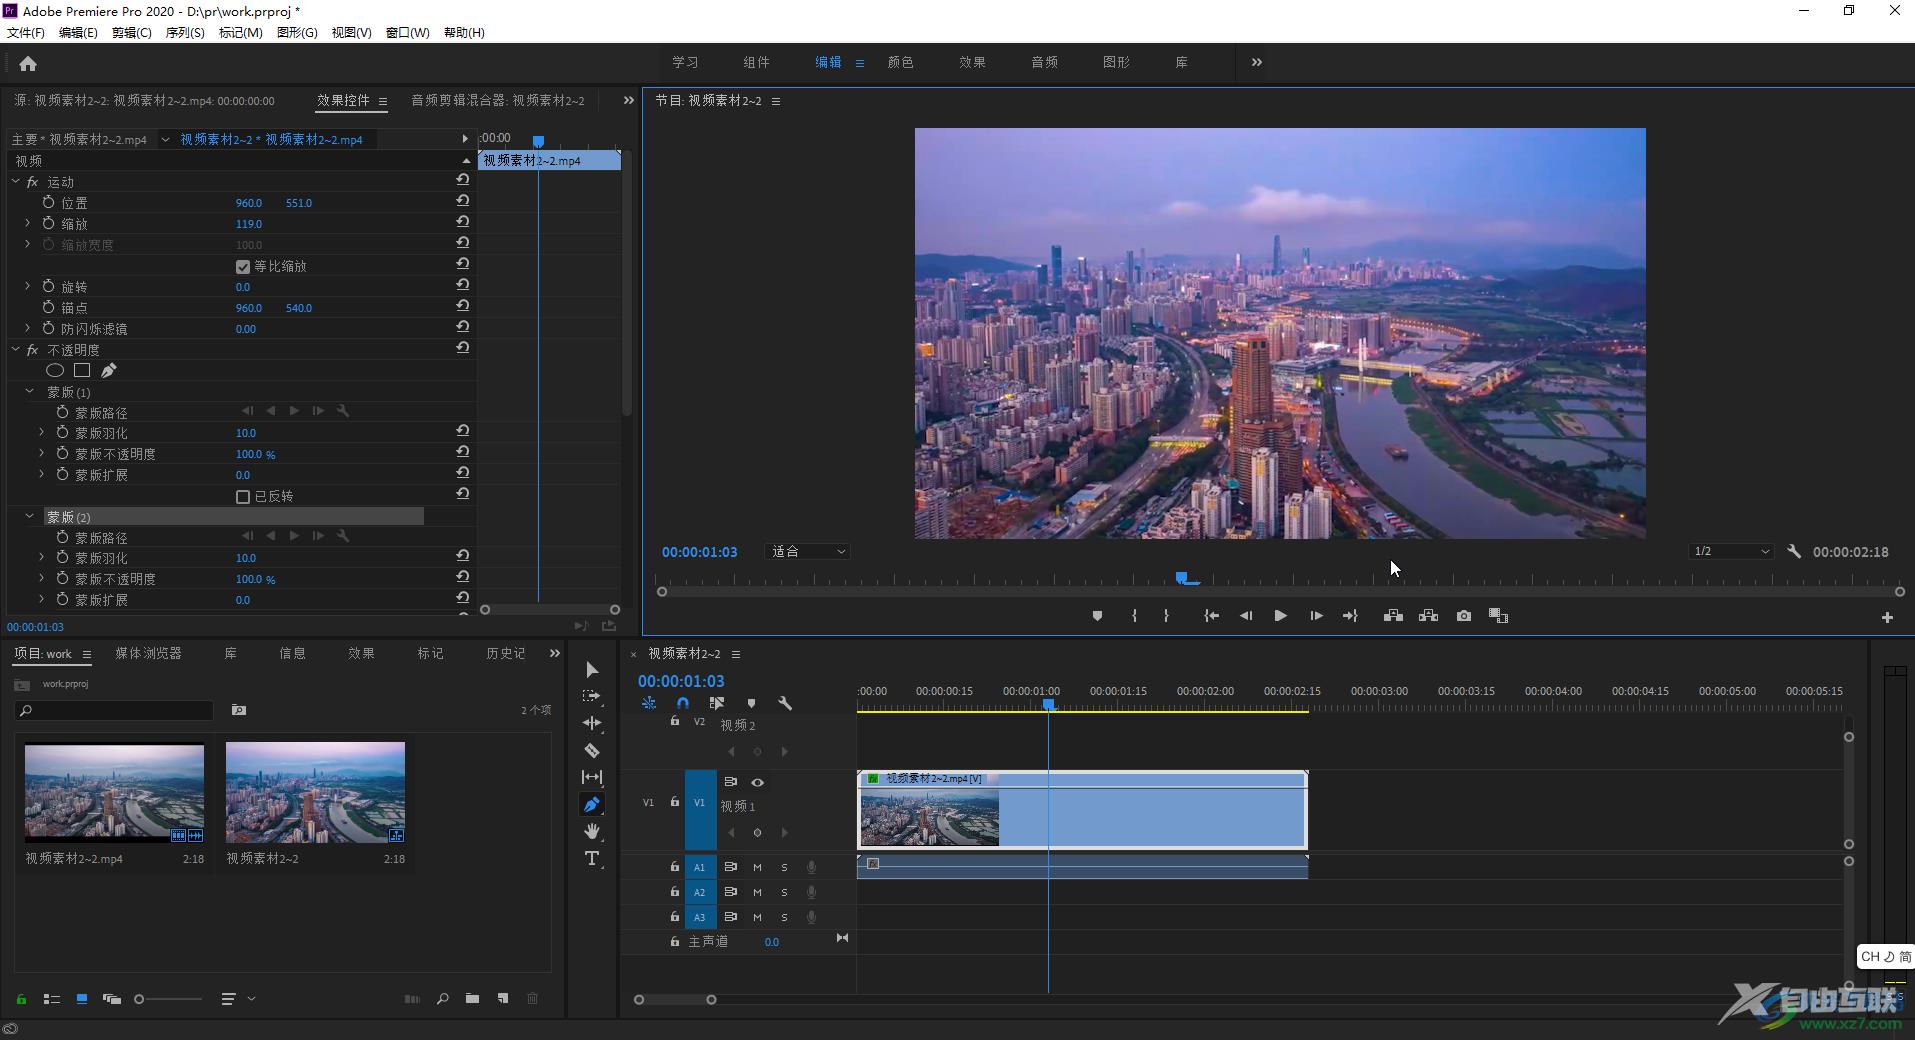Export frame with camera icon

click(1464, 616)
